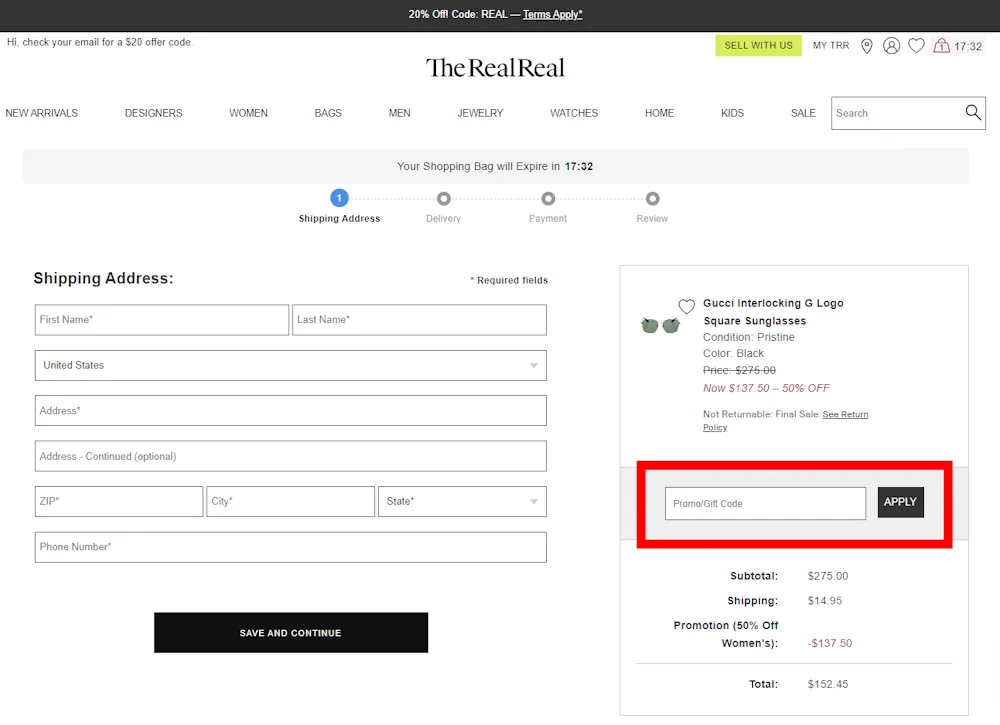The image size is (1000, 725).
Task: Focus the First Name field
Action: coord(162,319)
